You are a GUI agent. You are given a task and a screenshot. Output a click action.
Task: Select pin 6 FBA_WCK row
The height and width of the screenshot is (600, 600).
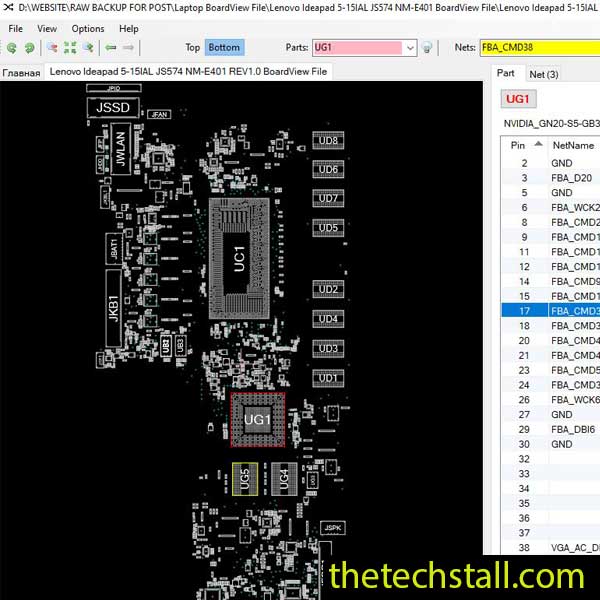click(551, 207)
